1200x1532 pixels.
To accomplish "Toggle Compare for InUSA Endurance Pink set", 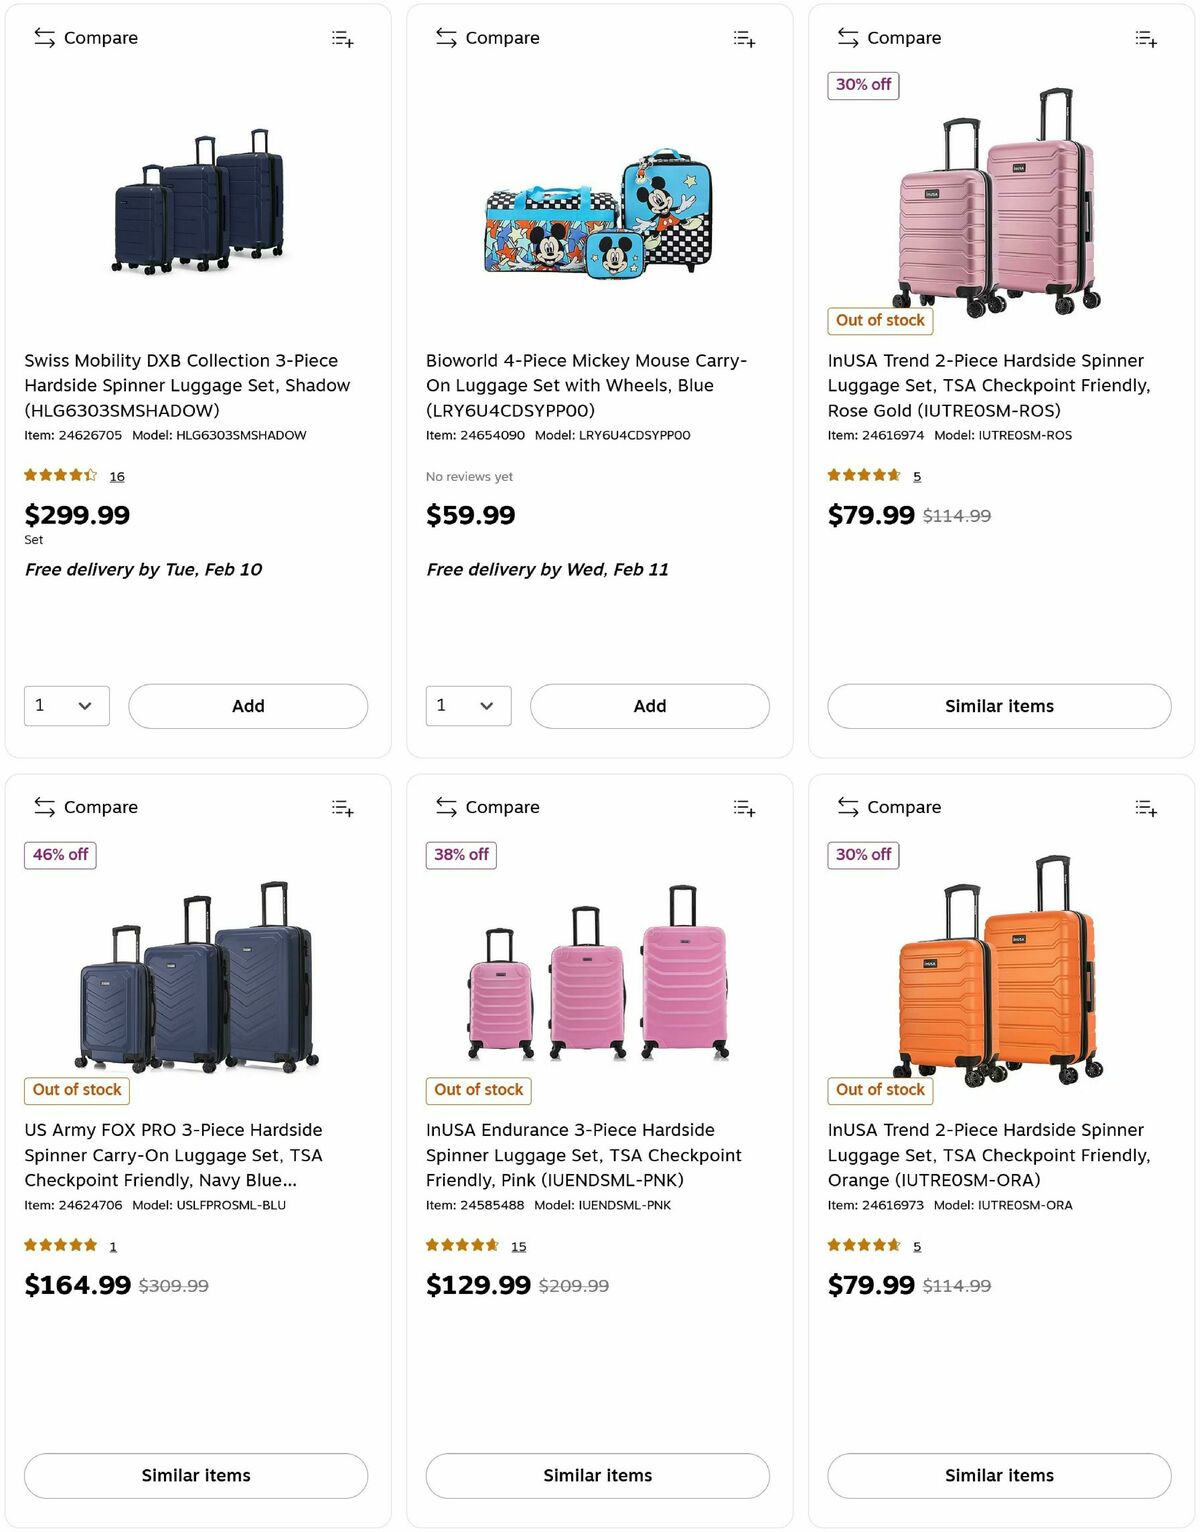I will click(x=488, y=807).
